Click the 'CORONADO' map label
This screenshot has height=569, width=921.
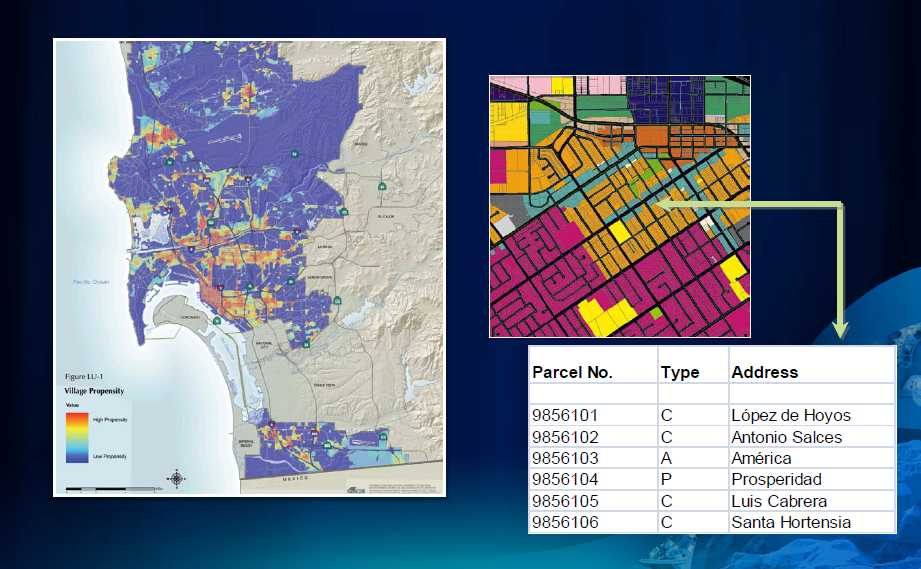tap(190, 317)
